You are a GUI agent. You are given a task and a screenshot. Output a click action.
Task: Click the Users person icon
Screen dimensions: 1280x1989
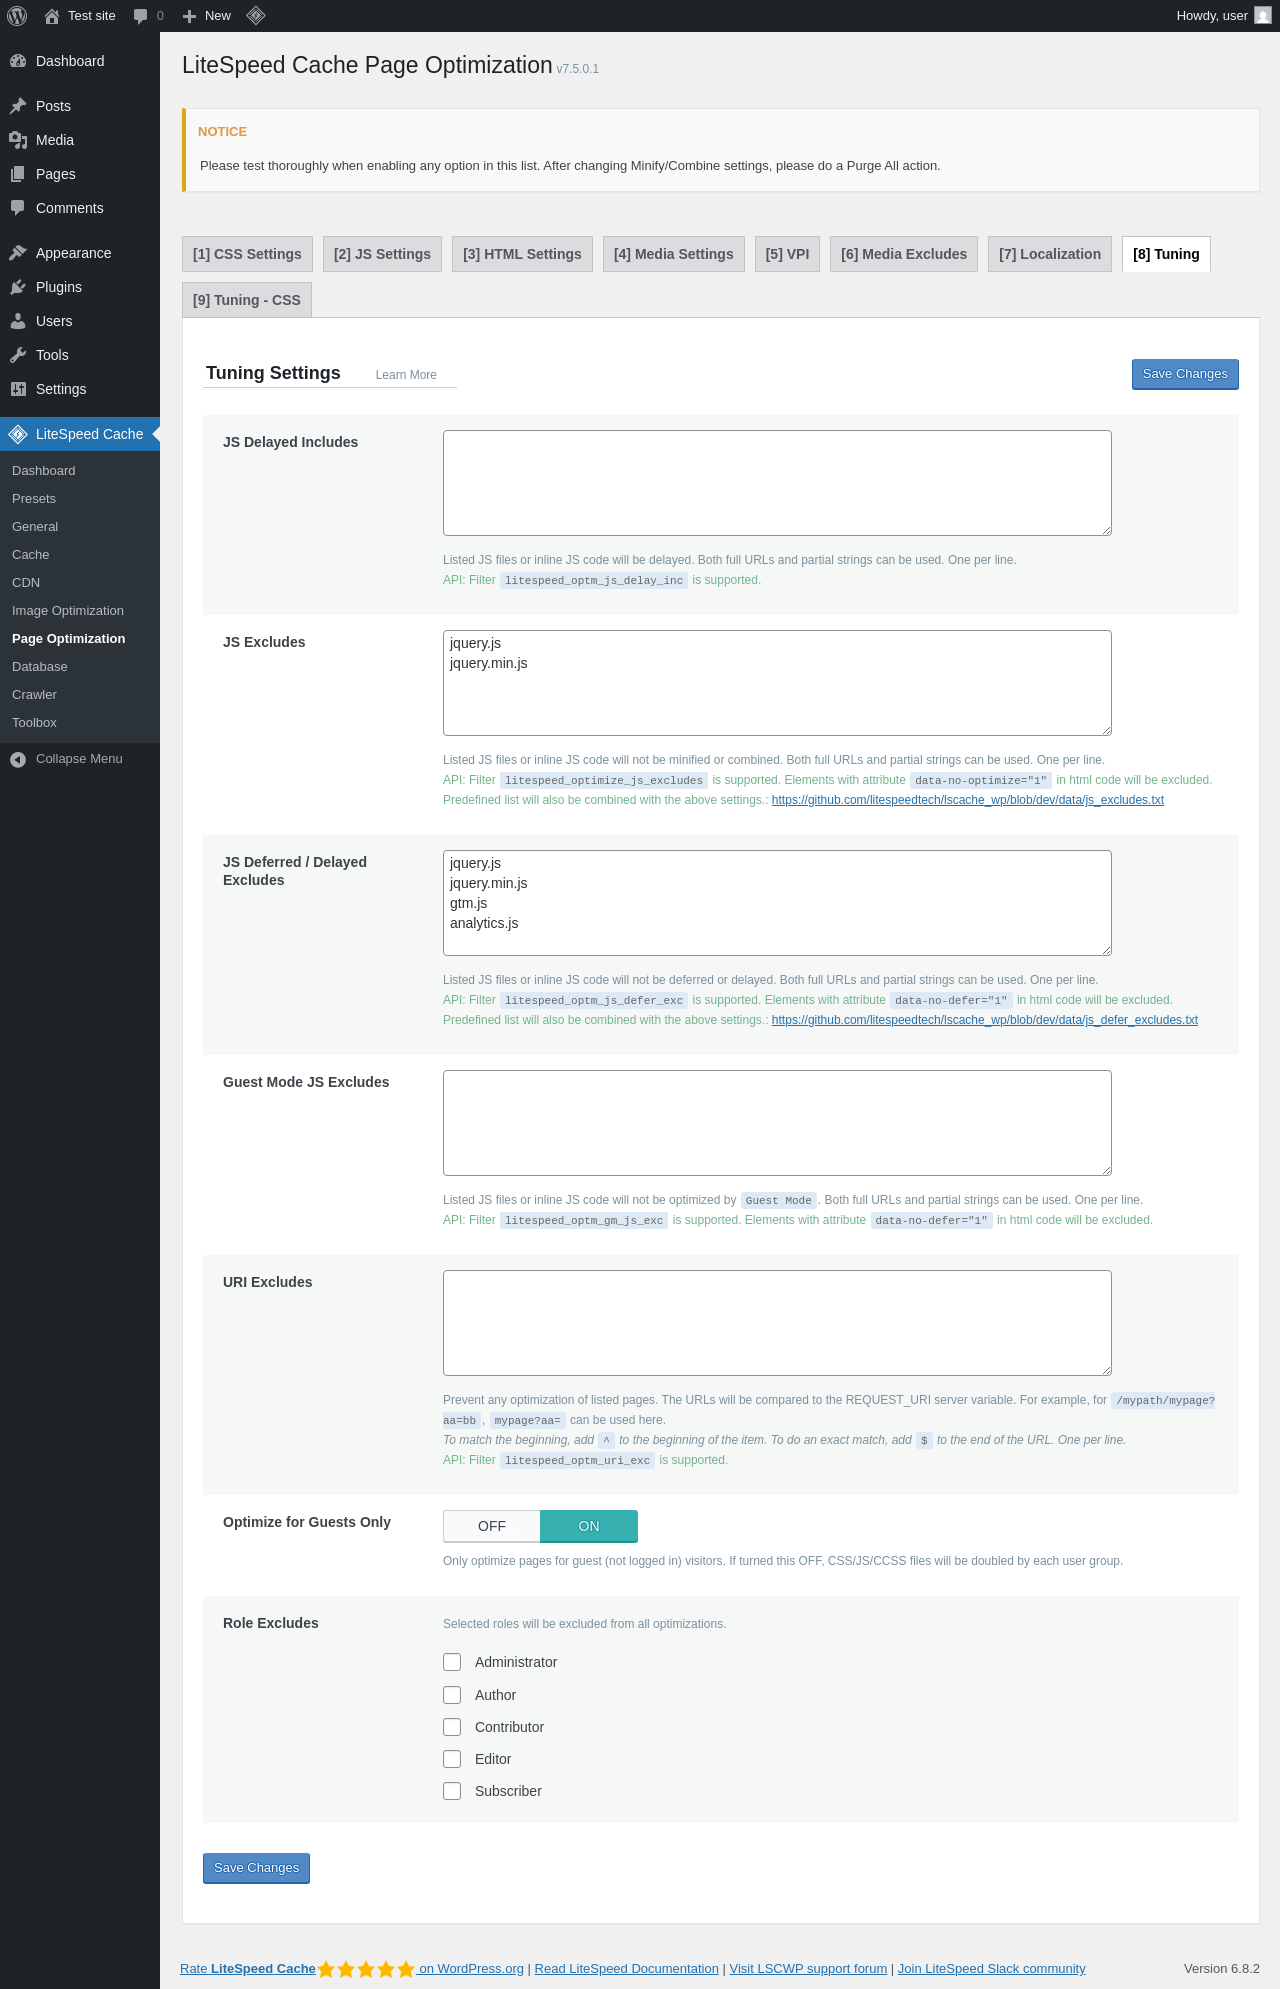click(x=18, y=321)
